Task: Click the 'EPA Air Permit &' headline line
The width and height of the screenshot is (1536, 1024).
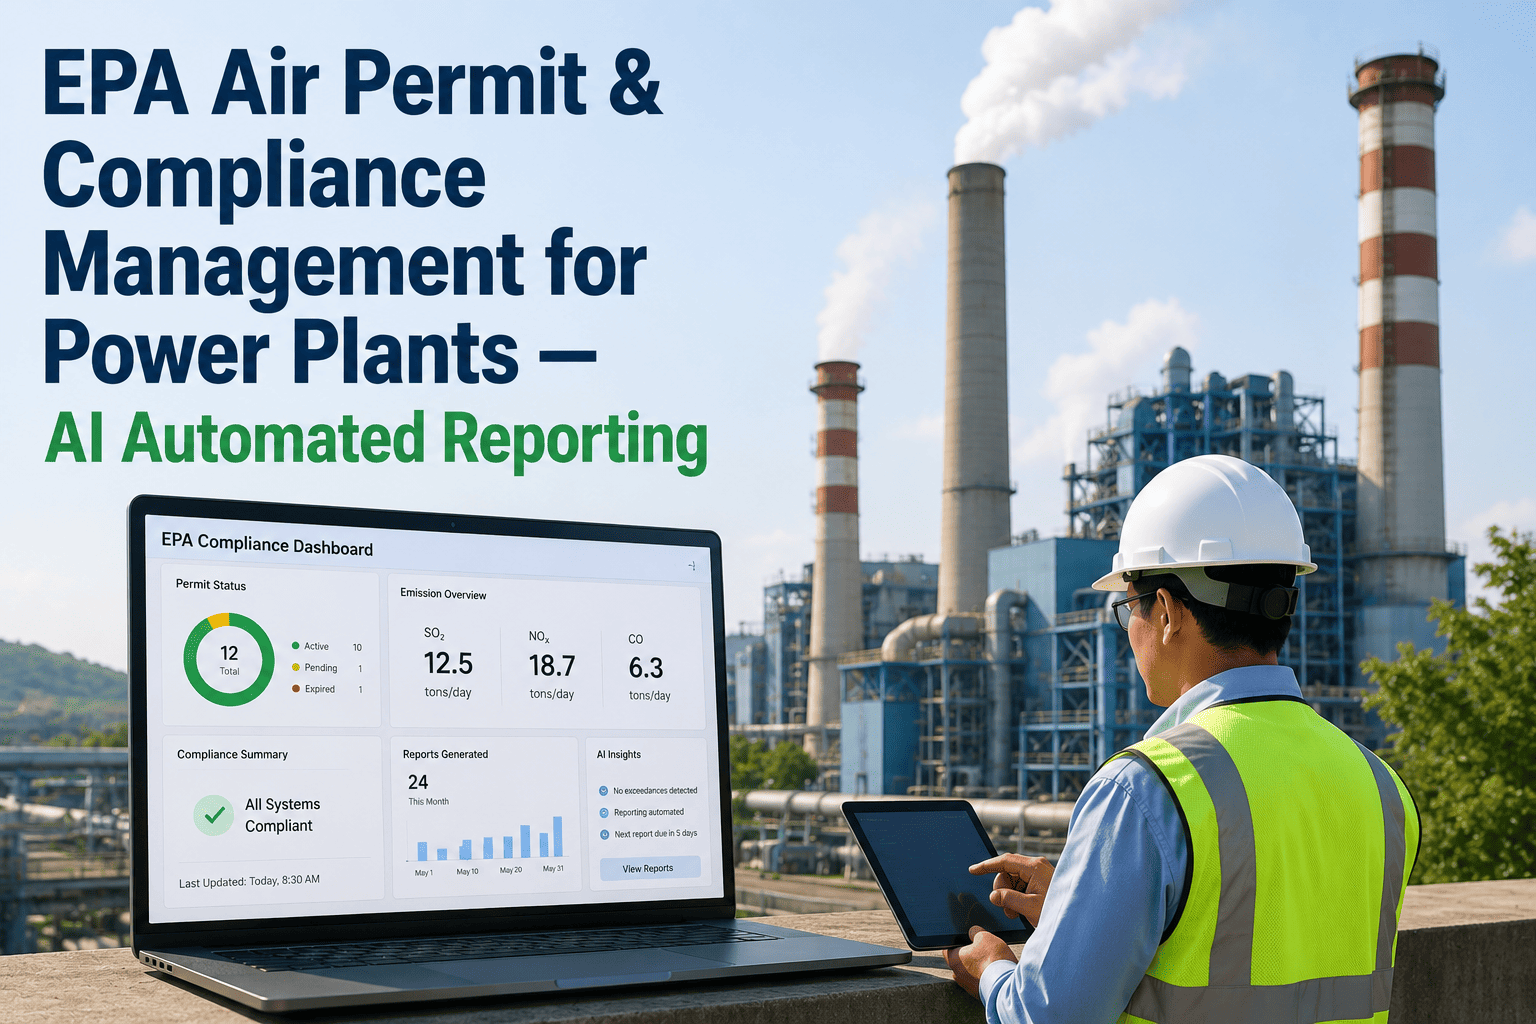Action: tap(353, 83)
